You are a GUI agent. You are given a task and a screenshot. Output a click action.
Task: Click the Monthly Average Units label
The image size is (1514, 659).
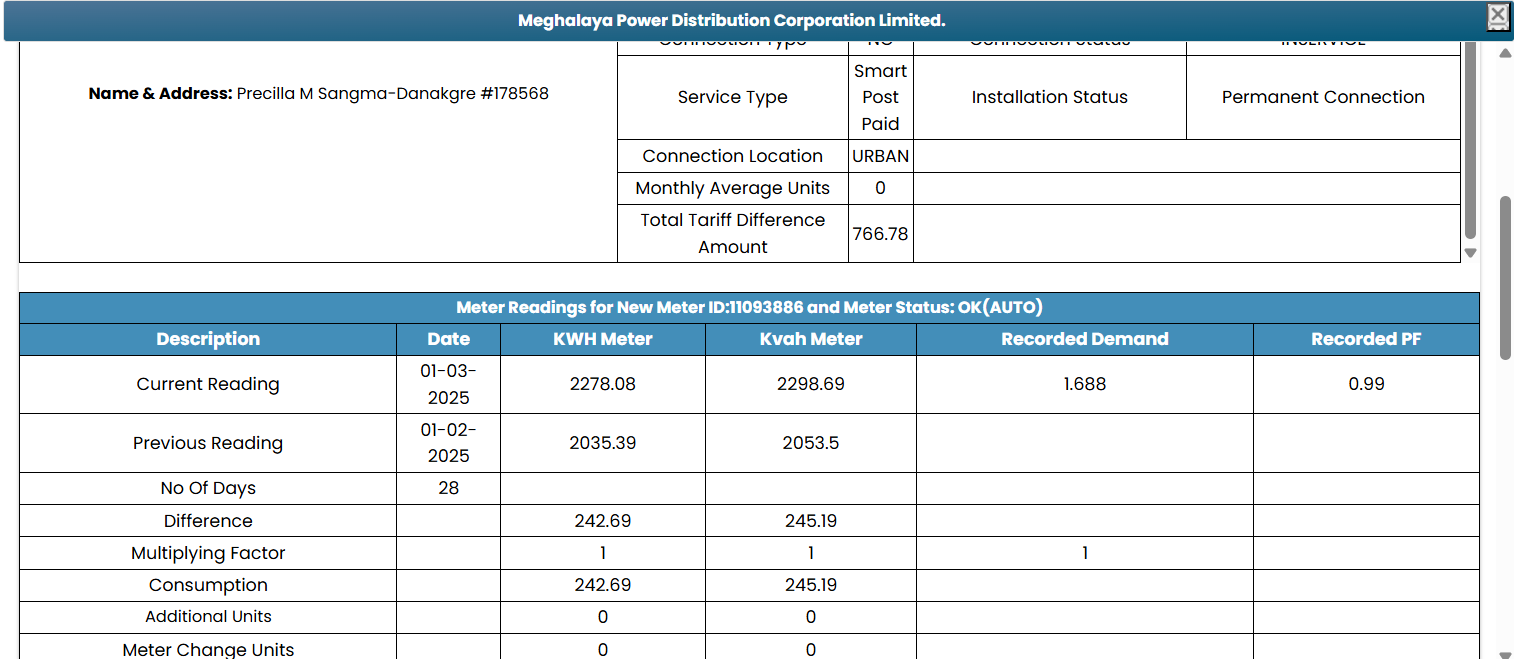pos(732,188)
